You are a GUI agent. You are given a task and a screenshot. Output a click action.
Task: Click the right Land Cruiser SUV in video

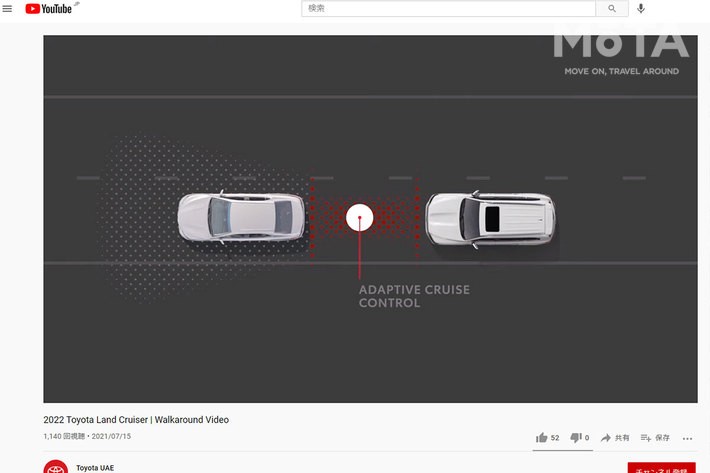[x=489, y=219]
